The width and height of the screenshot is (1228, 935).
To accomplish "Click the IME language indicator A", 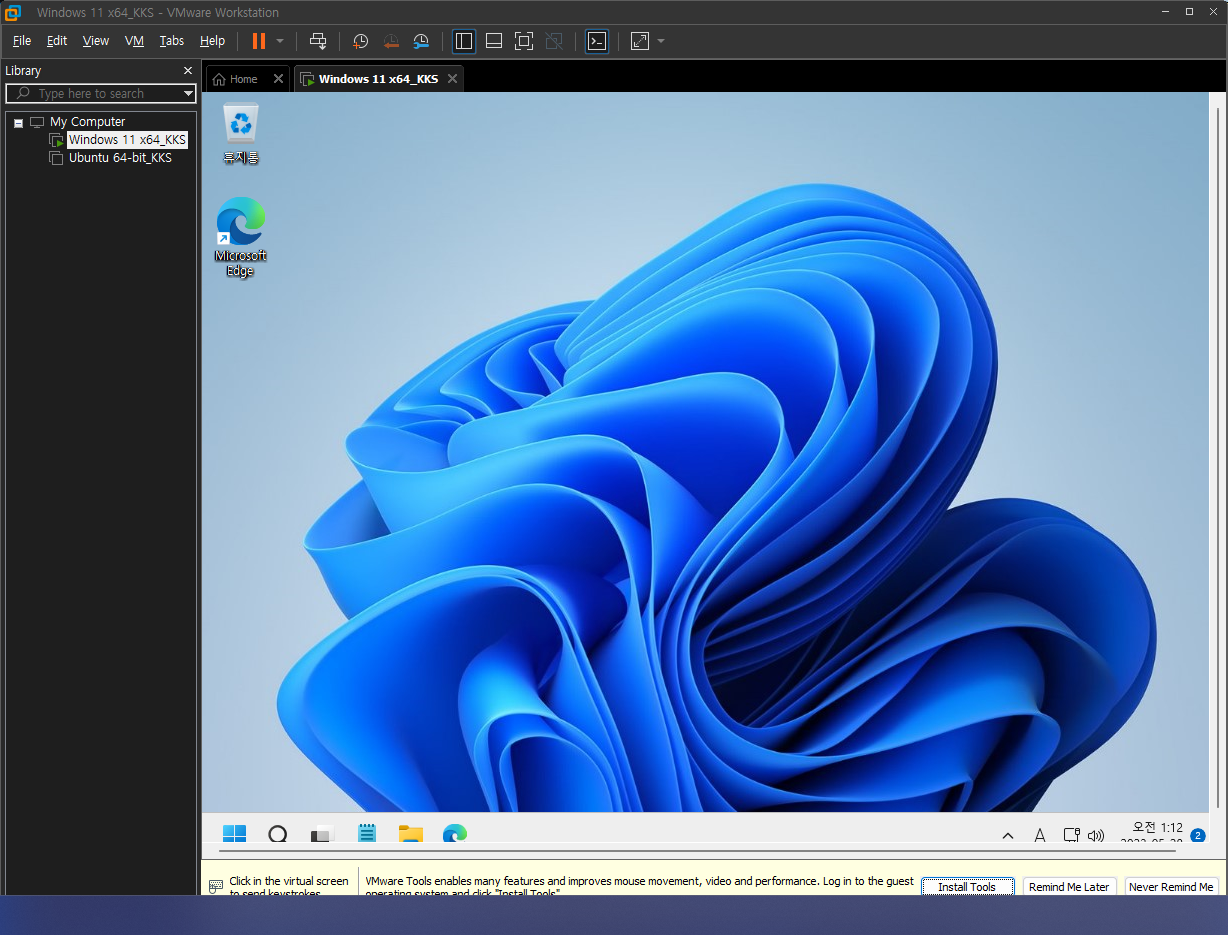I will [1040, 835].
